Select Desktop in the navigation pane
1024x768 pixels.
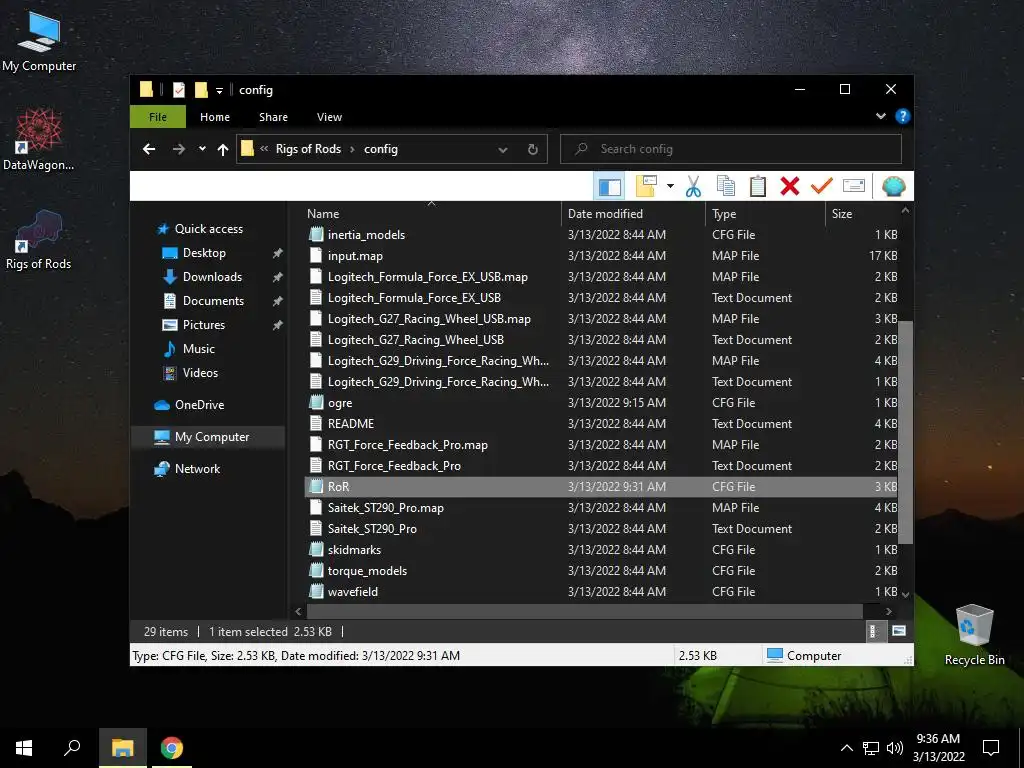click(204, 253)
